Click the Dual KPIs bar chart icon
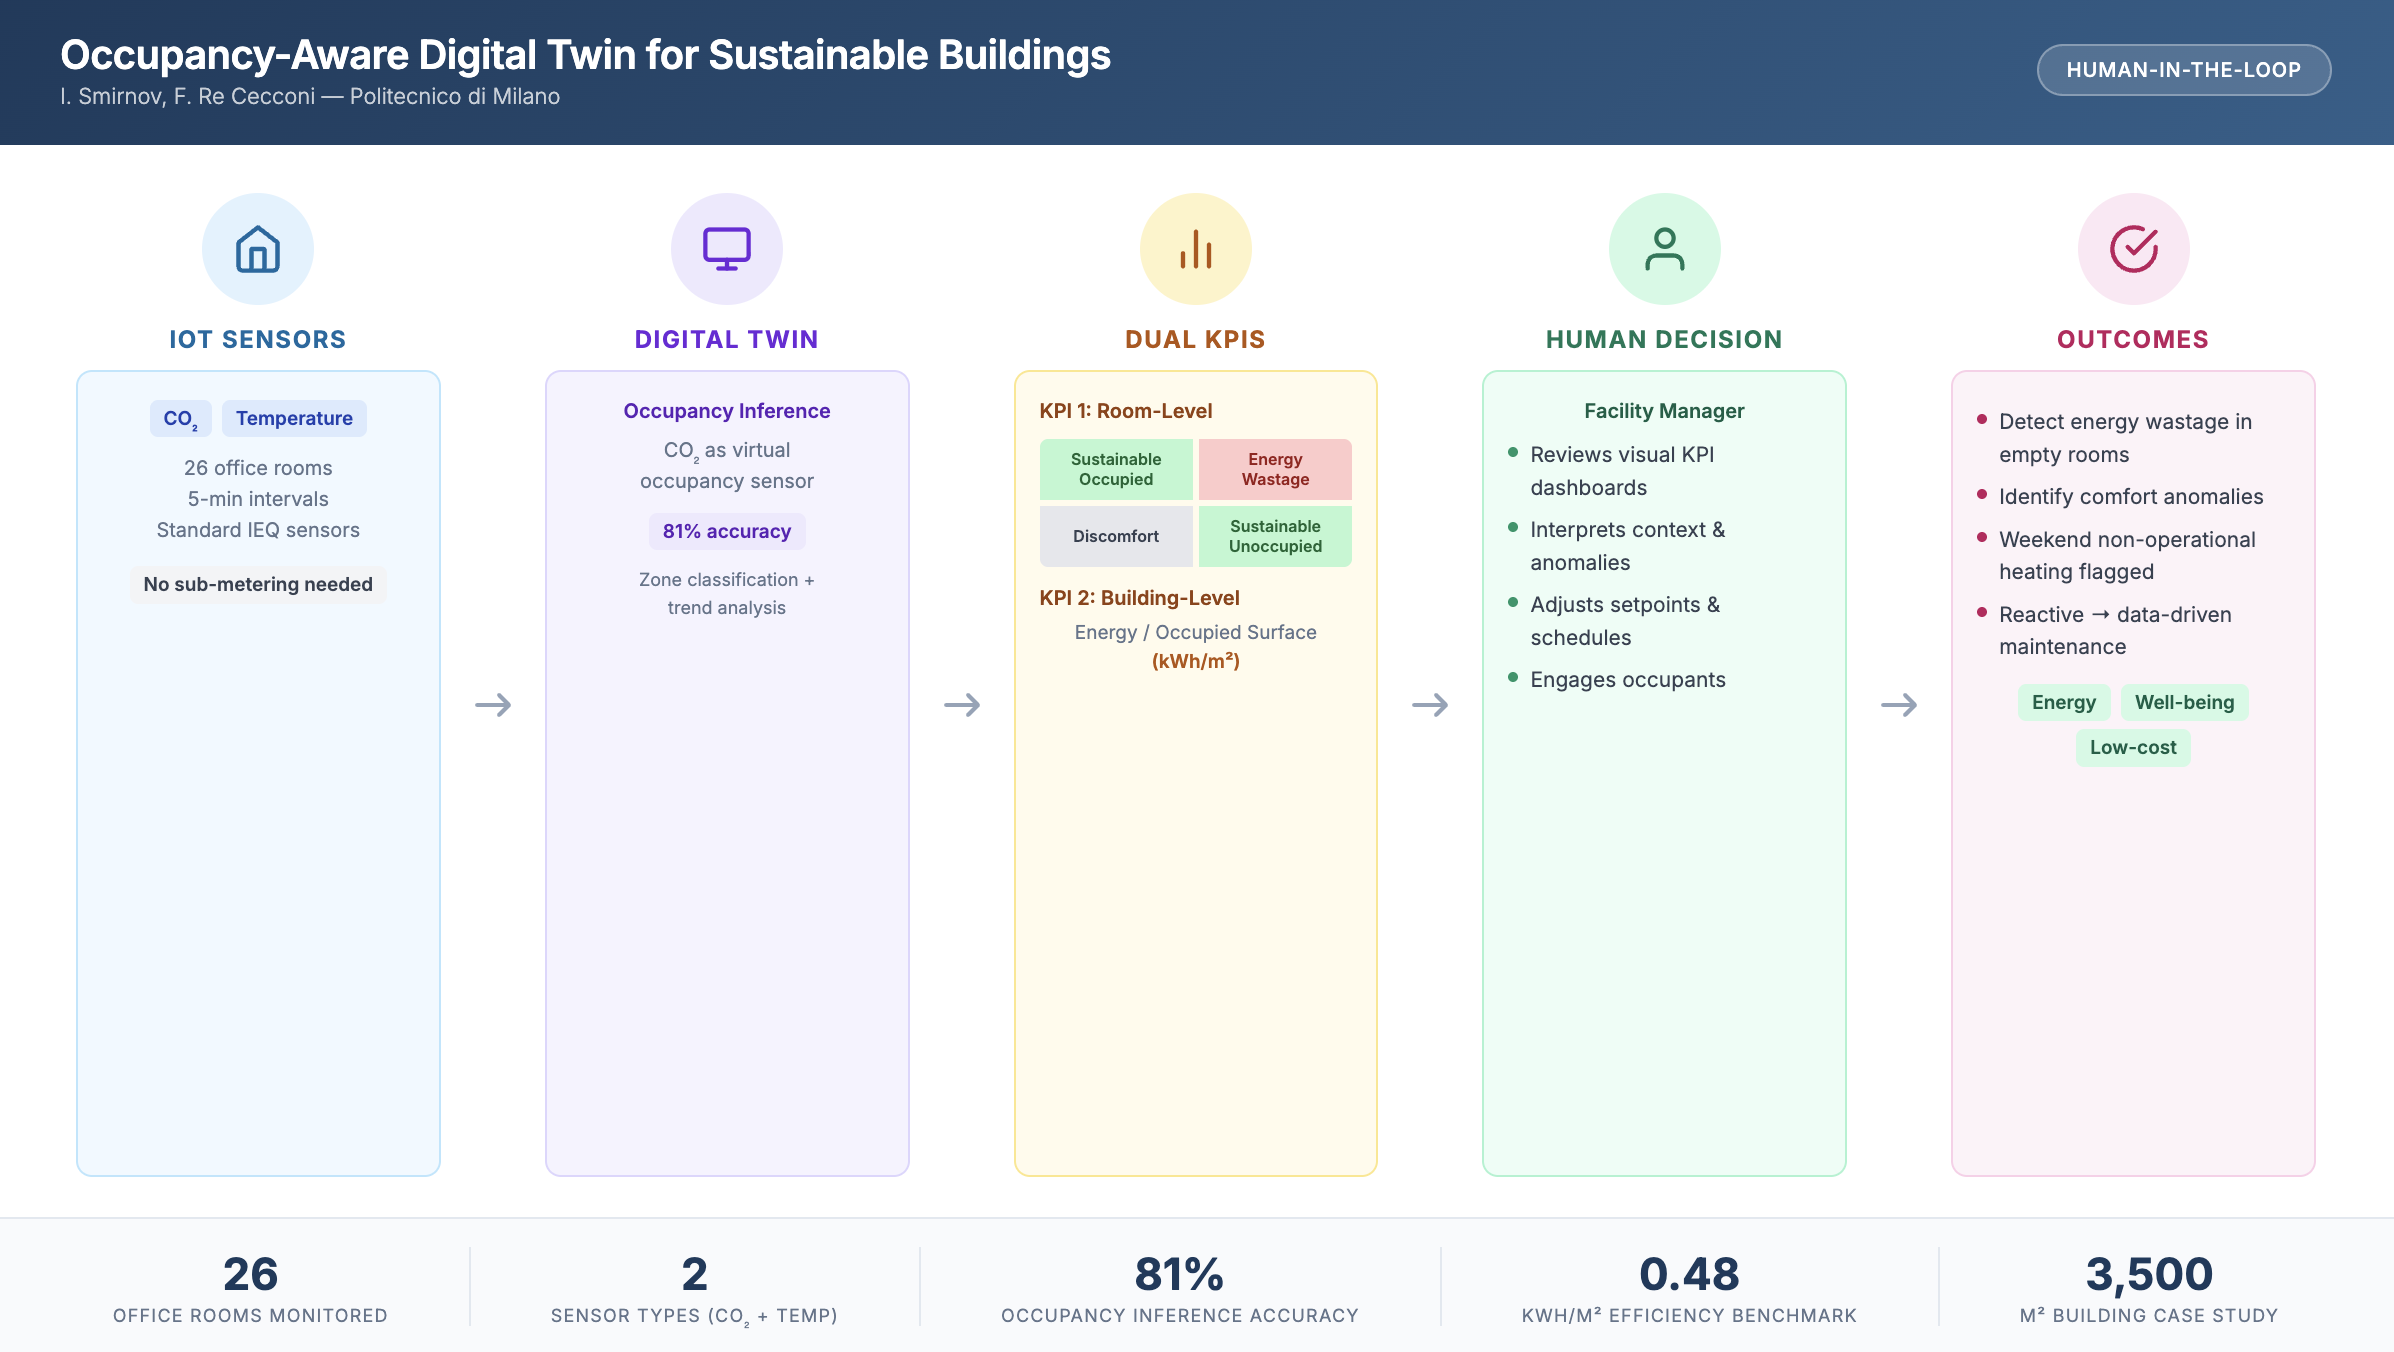 (1196, 249)
